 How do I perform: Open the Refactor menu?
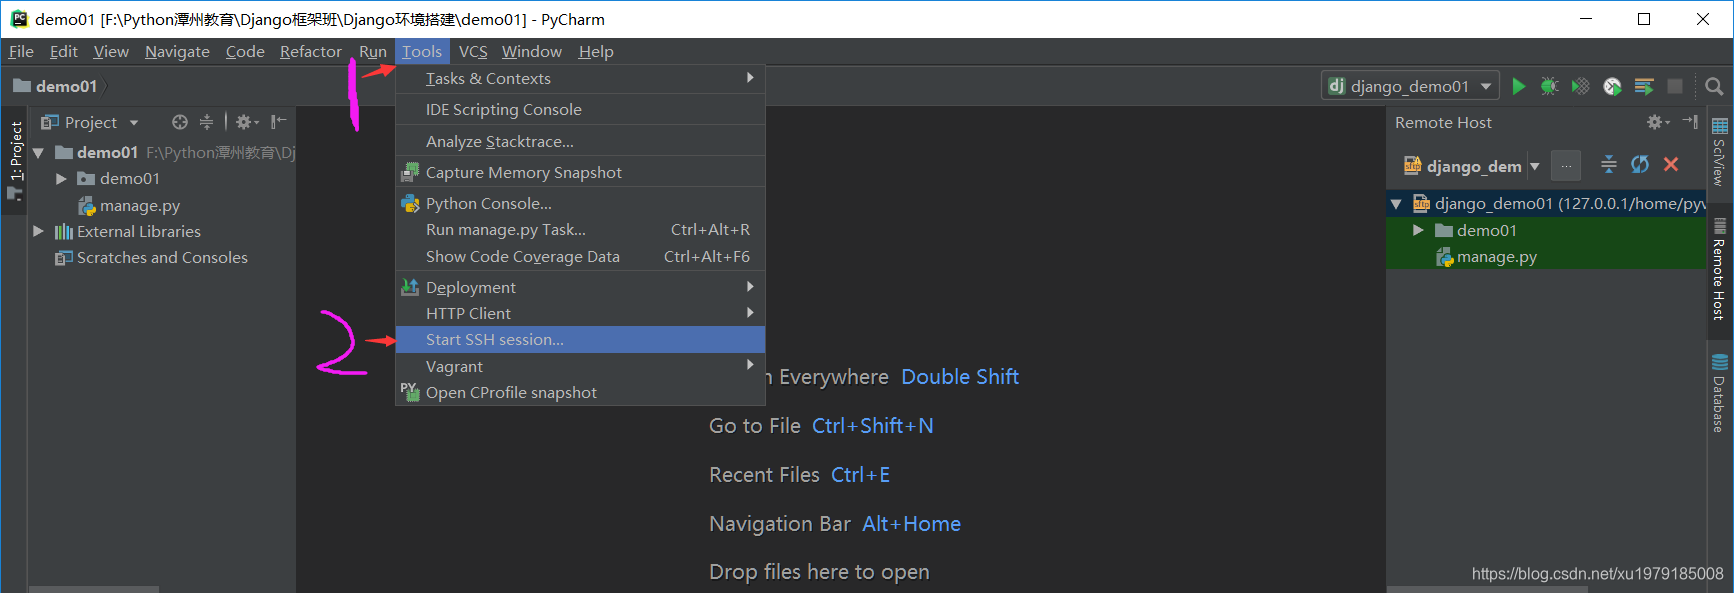311,51
